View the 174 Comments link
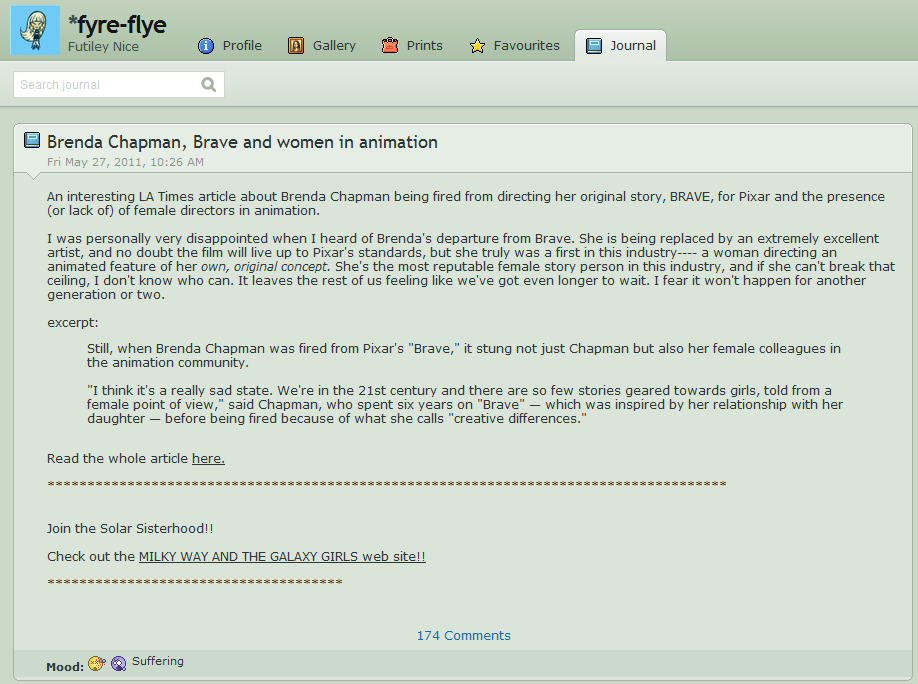The image size is (918, 684). [x=464, y=635]
